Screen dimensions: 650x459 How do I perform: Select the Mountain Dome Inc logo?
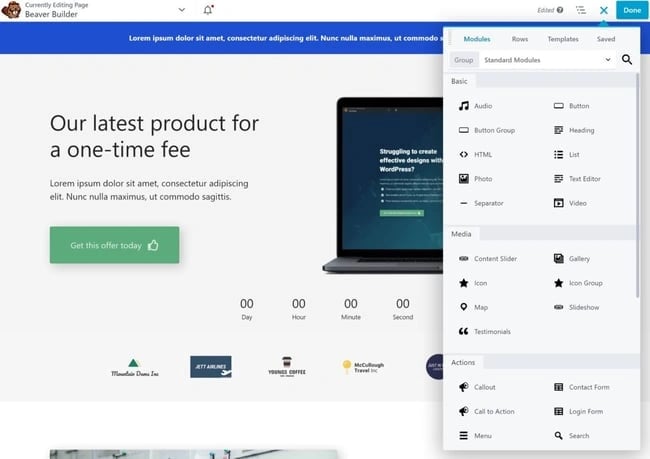pyautogui.click(x=134, y=368)
